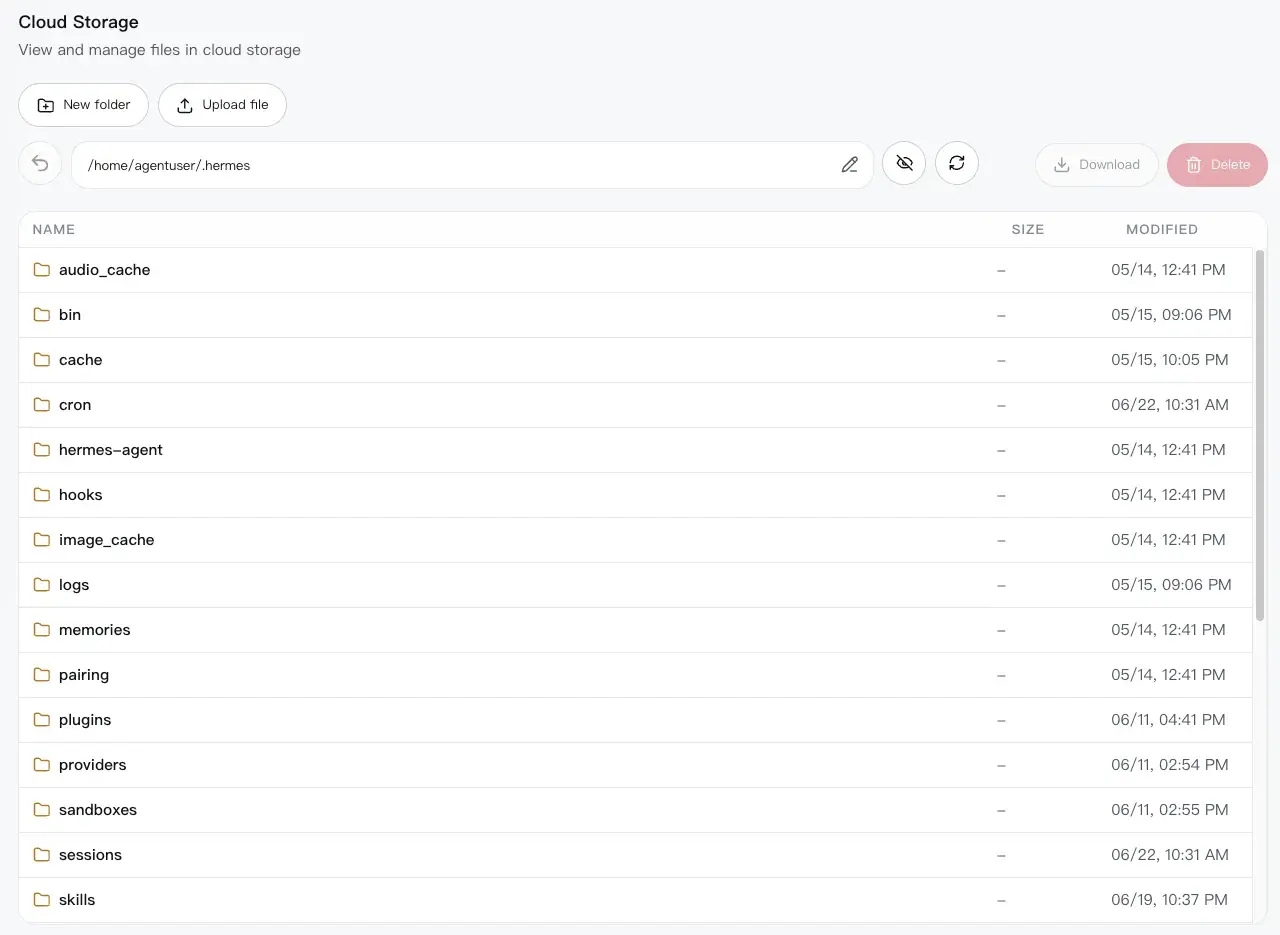Click the folder icon beside cache

[x=42, y=360]
